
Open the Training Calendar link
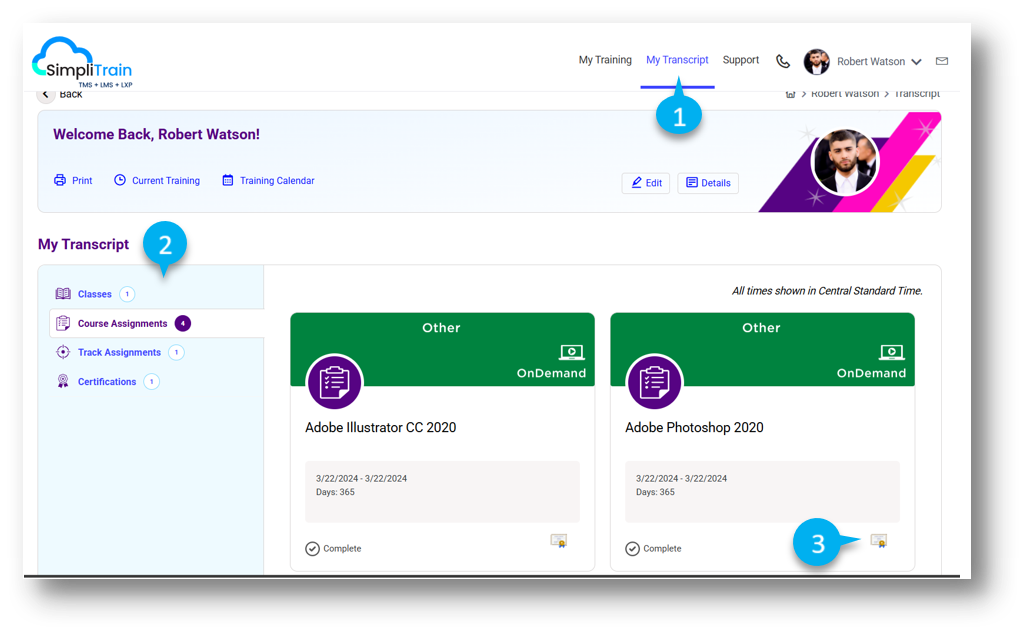(268, 181)
